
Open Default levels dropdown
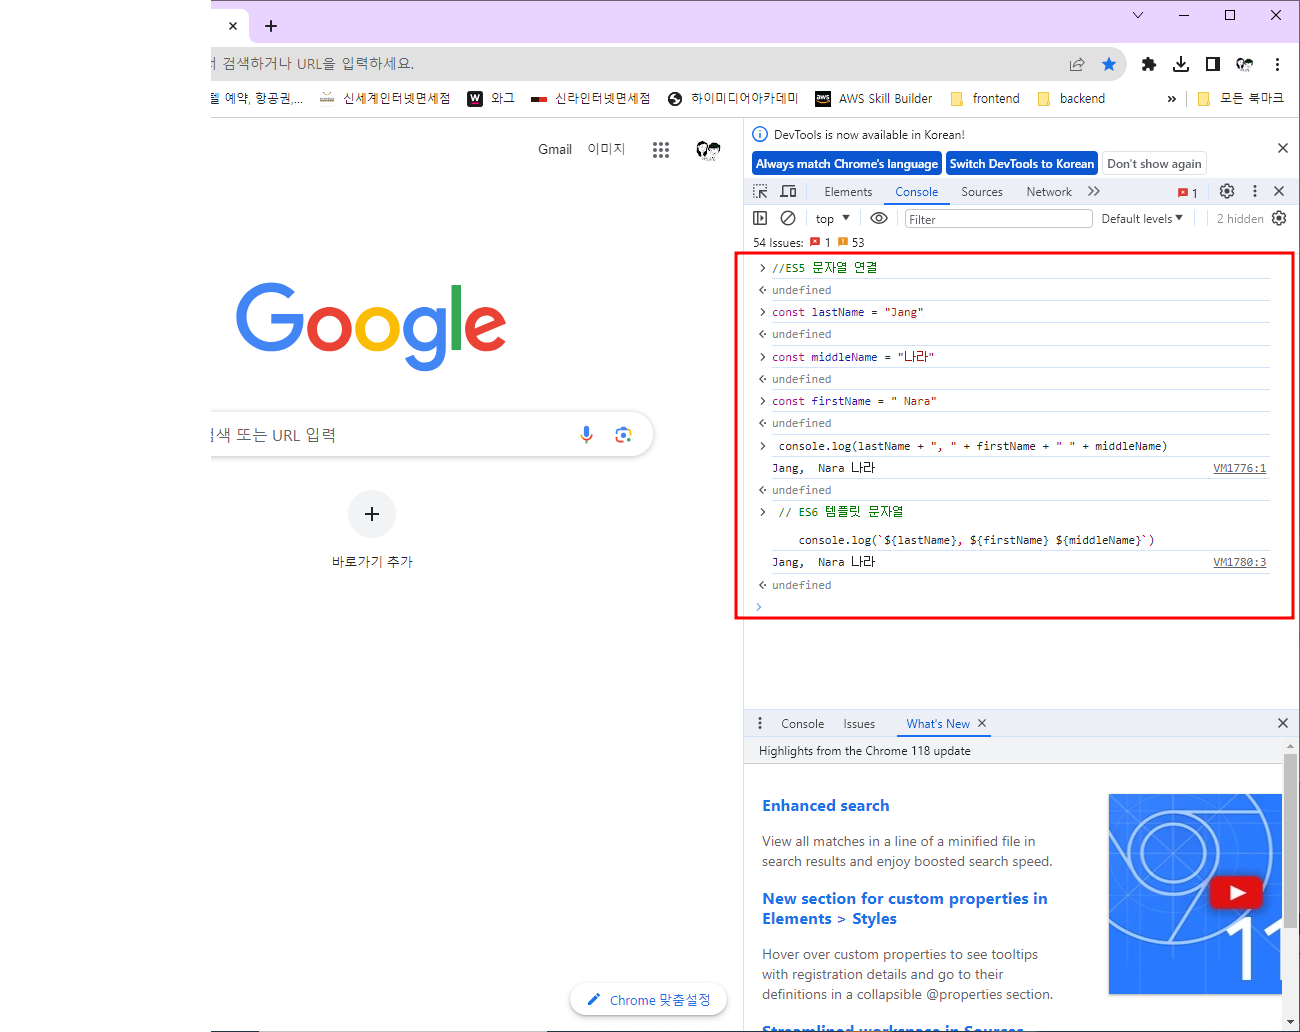pos(1142,218)
